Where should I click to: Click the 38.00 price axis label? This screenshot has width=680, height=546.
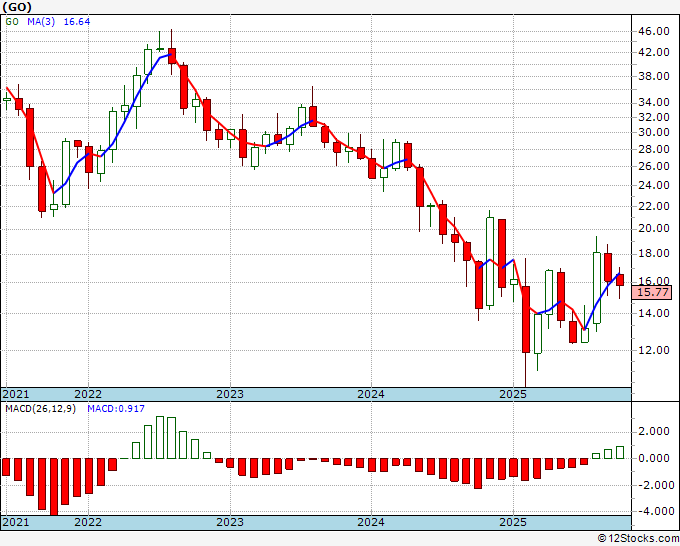pyautogui.click(x=654, y=77)
